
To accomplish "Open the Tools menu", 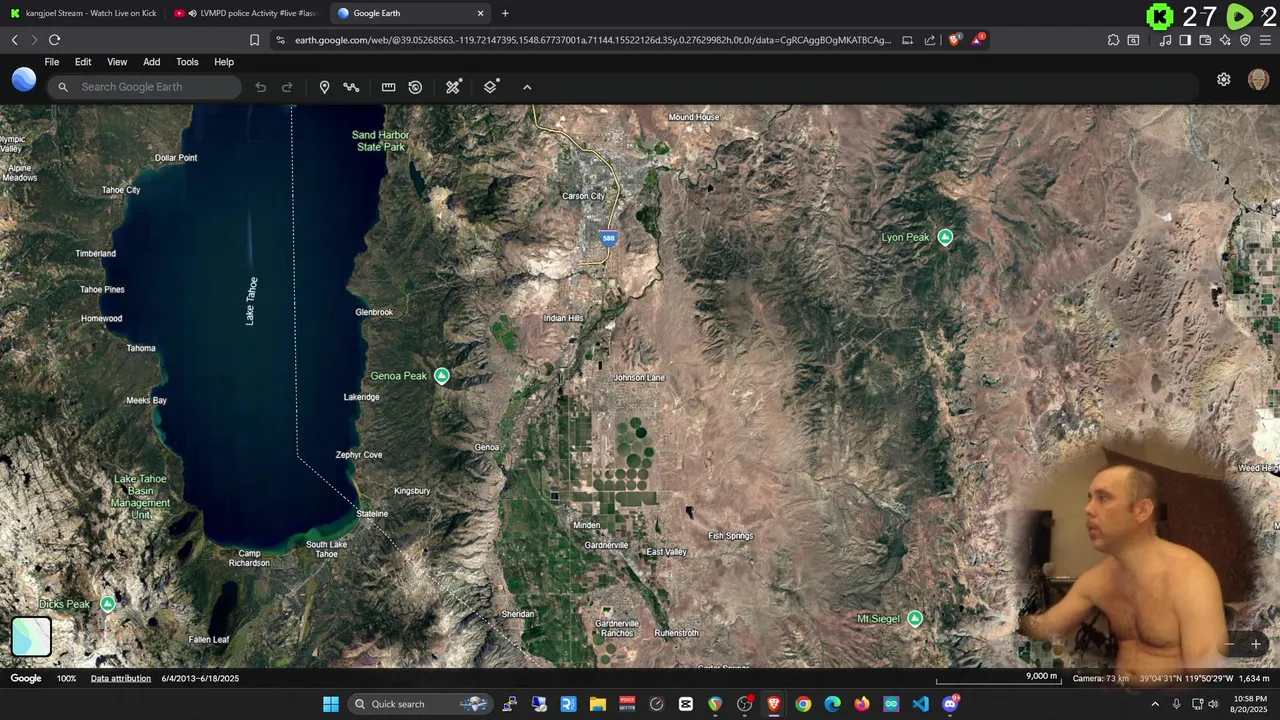I will [187, 62].
